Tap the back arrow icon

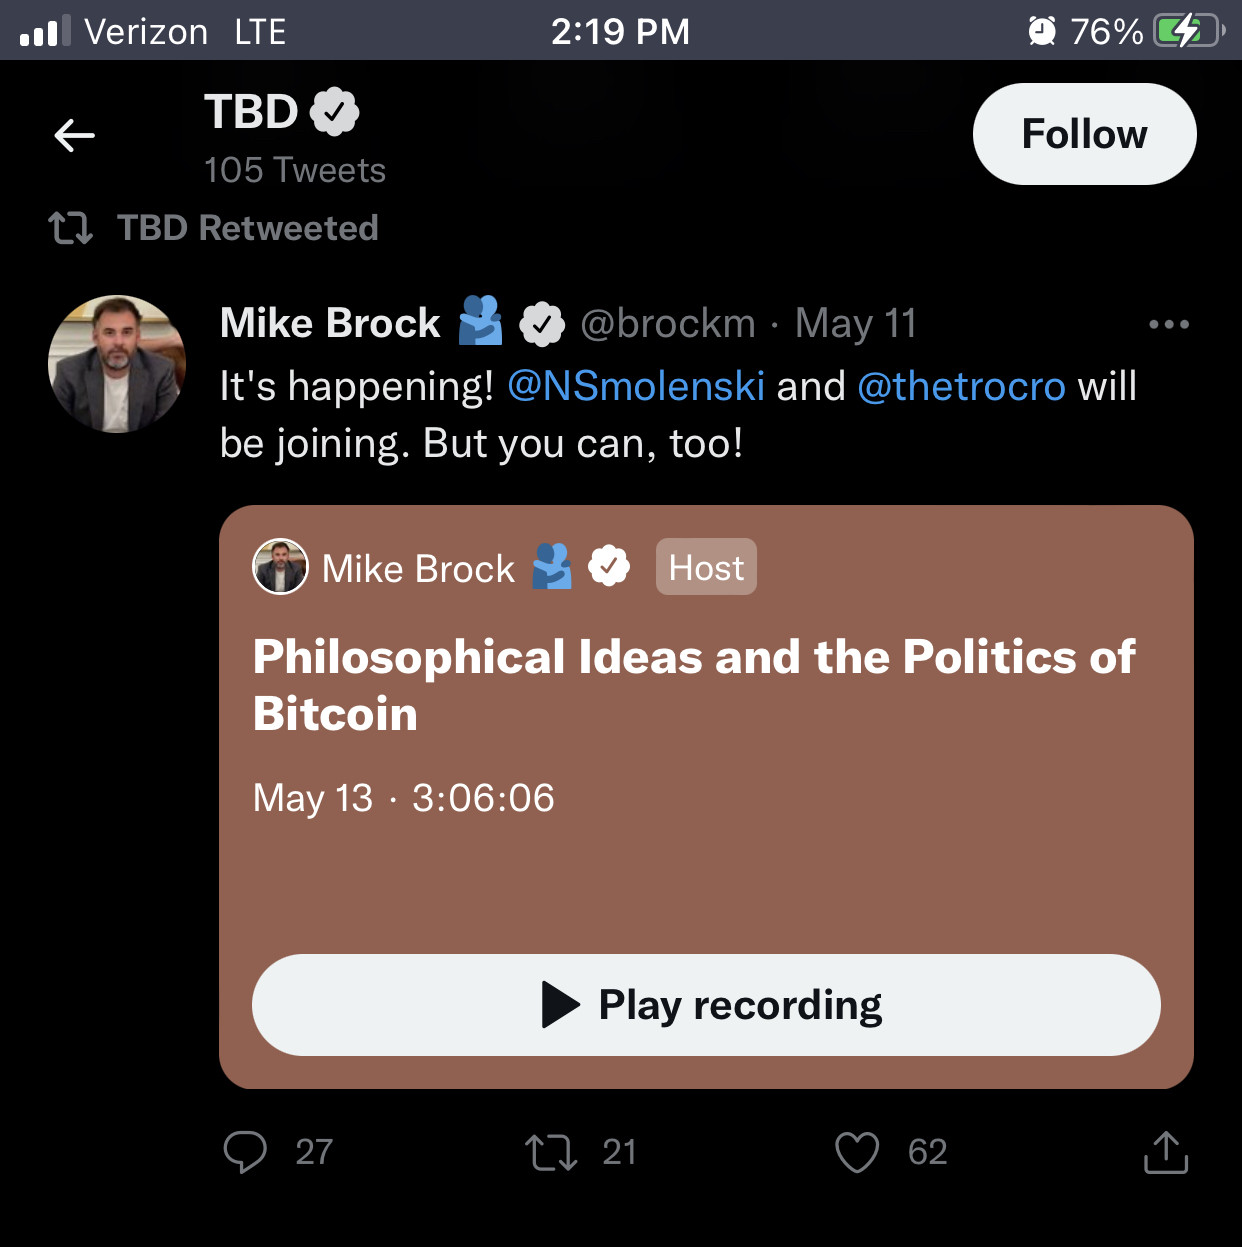click(75, 135)
